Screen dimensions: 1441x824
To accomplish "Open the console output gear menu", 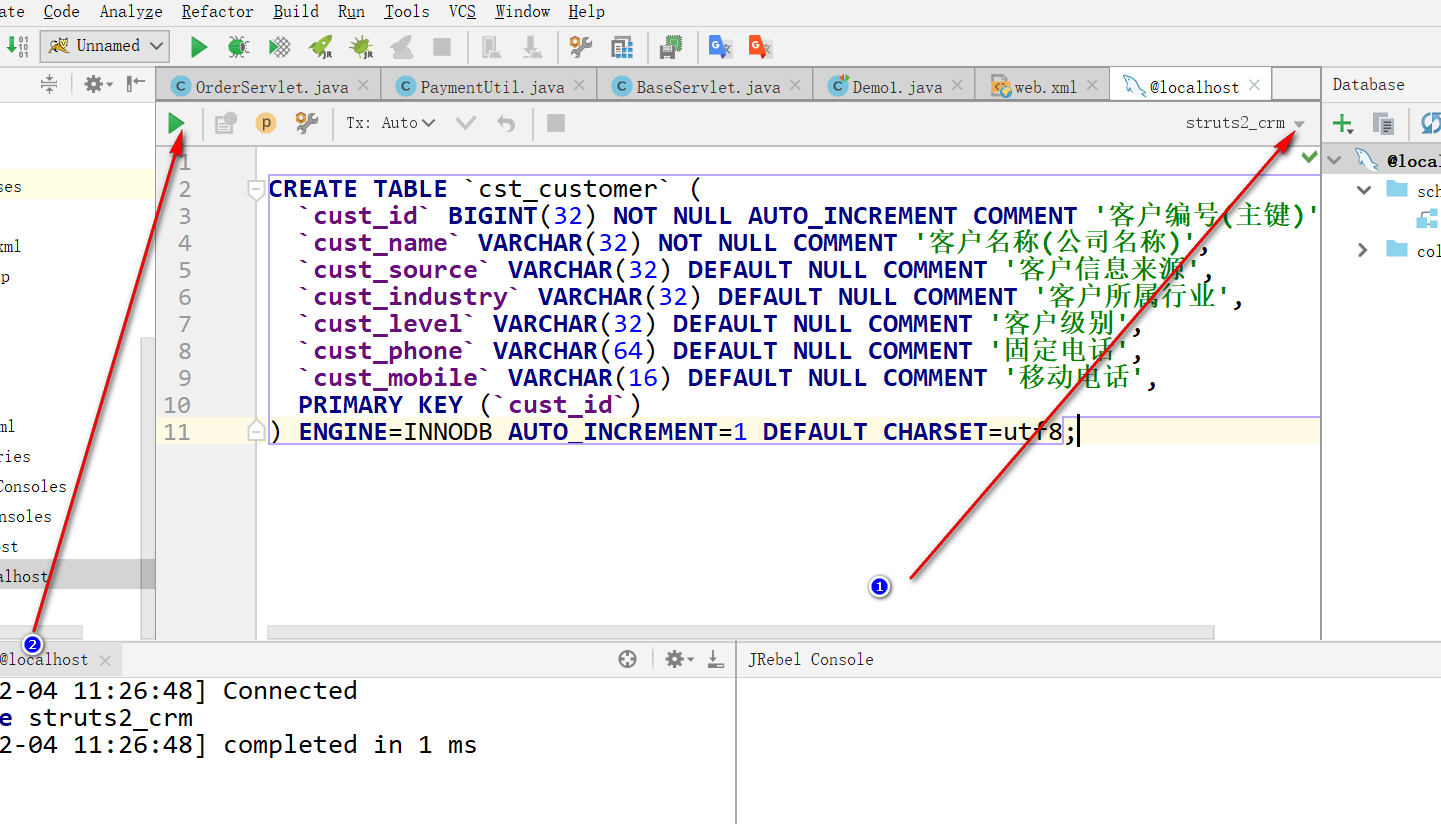I will click(675, 659).
